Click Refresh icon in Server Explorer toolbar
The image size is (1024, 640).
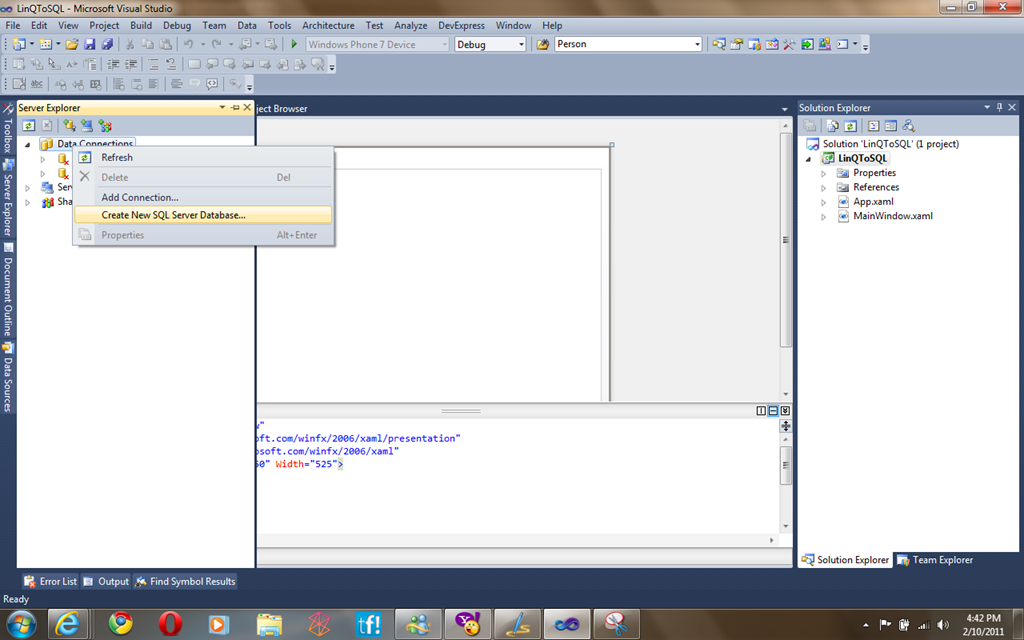(29, 125)
